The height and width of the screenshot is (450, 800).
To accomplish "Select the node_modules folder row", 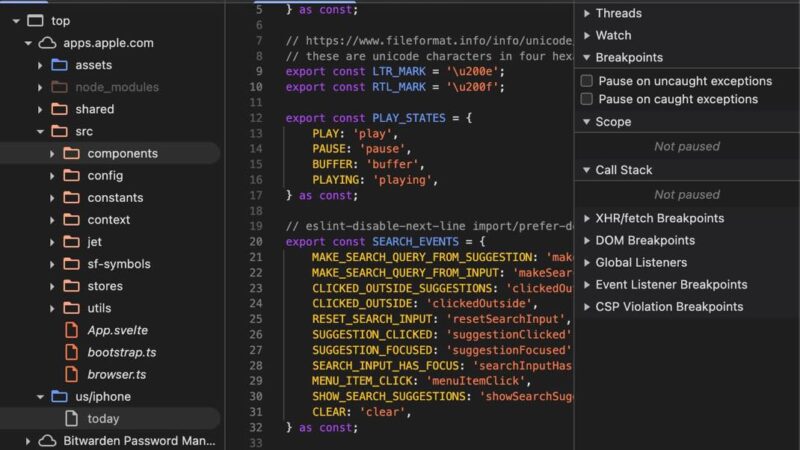I will pos(110,87).
